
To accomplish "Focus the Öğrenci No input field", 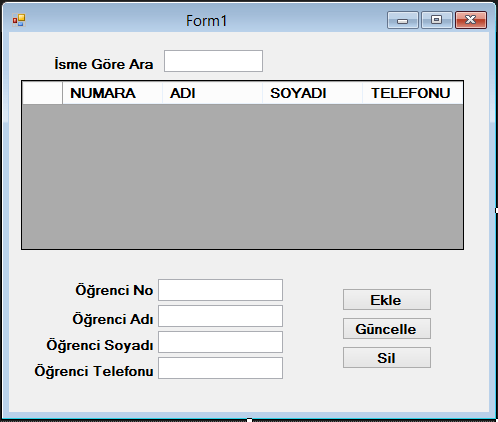I will [x=220, y=290].
